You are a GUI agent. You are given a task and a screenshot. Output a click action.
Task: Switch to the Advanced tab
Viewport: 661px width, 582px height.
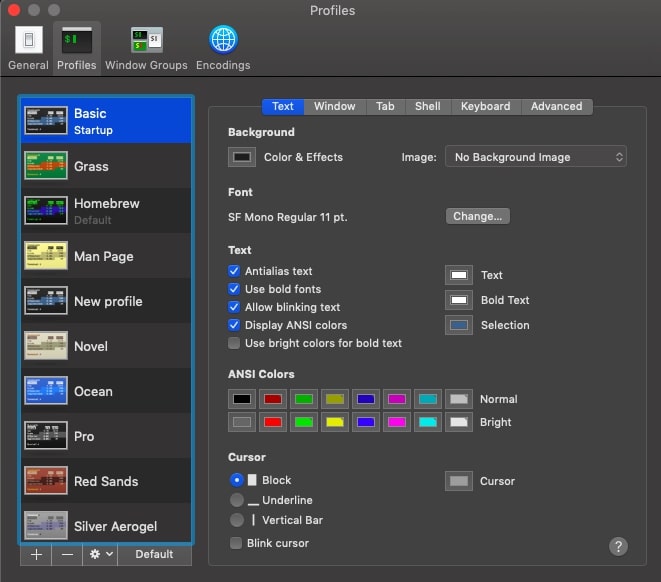pos(556,106)
